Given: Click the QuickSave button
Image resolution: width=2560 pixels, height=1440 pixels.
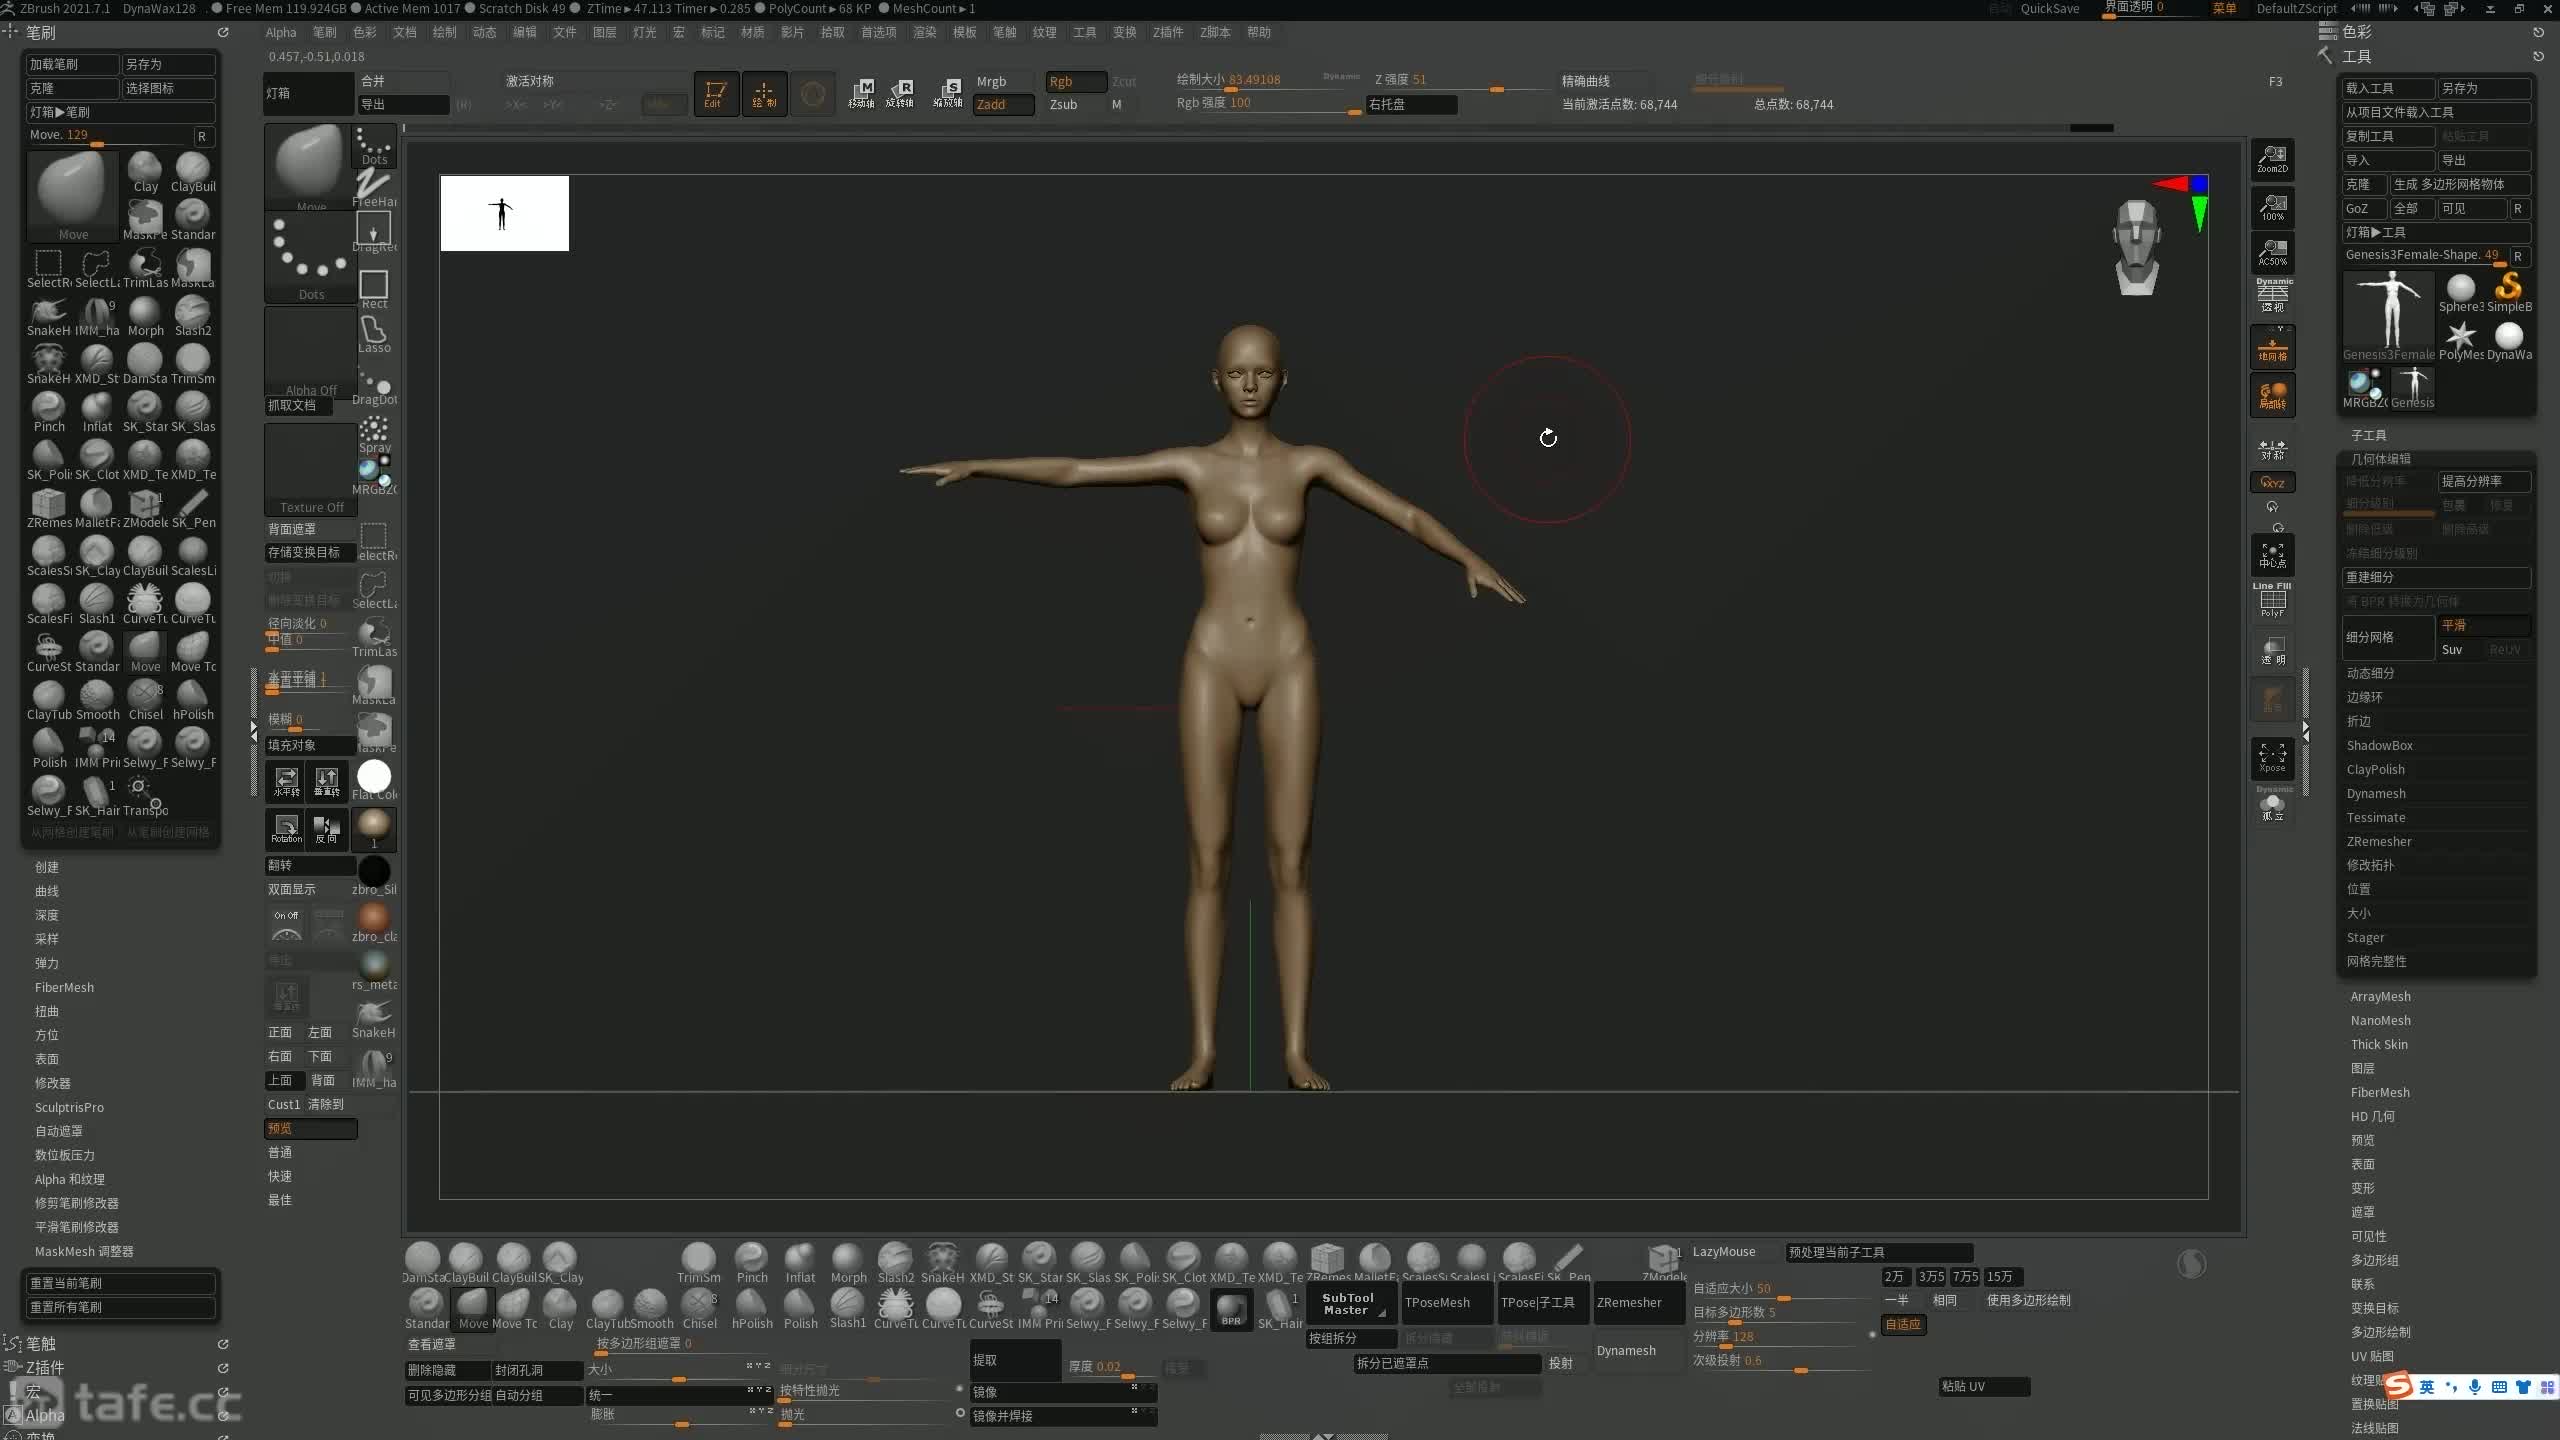Looking at the screenshot, I should pos(2049,9).
